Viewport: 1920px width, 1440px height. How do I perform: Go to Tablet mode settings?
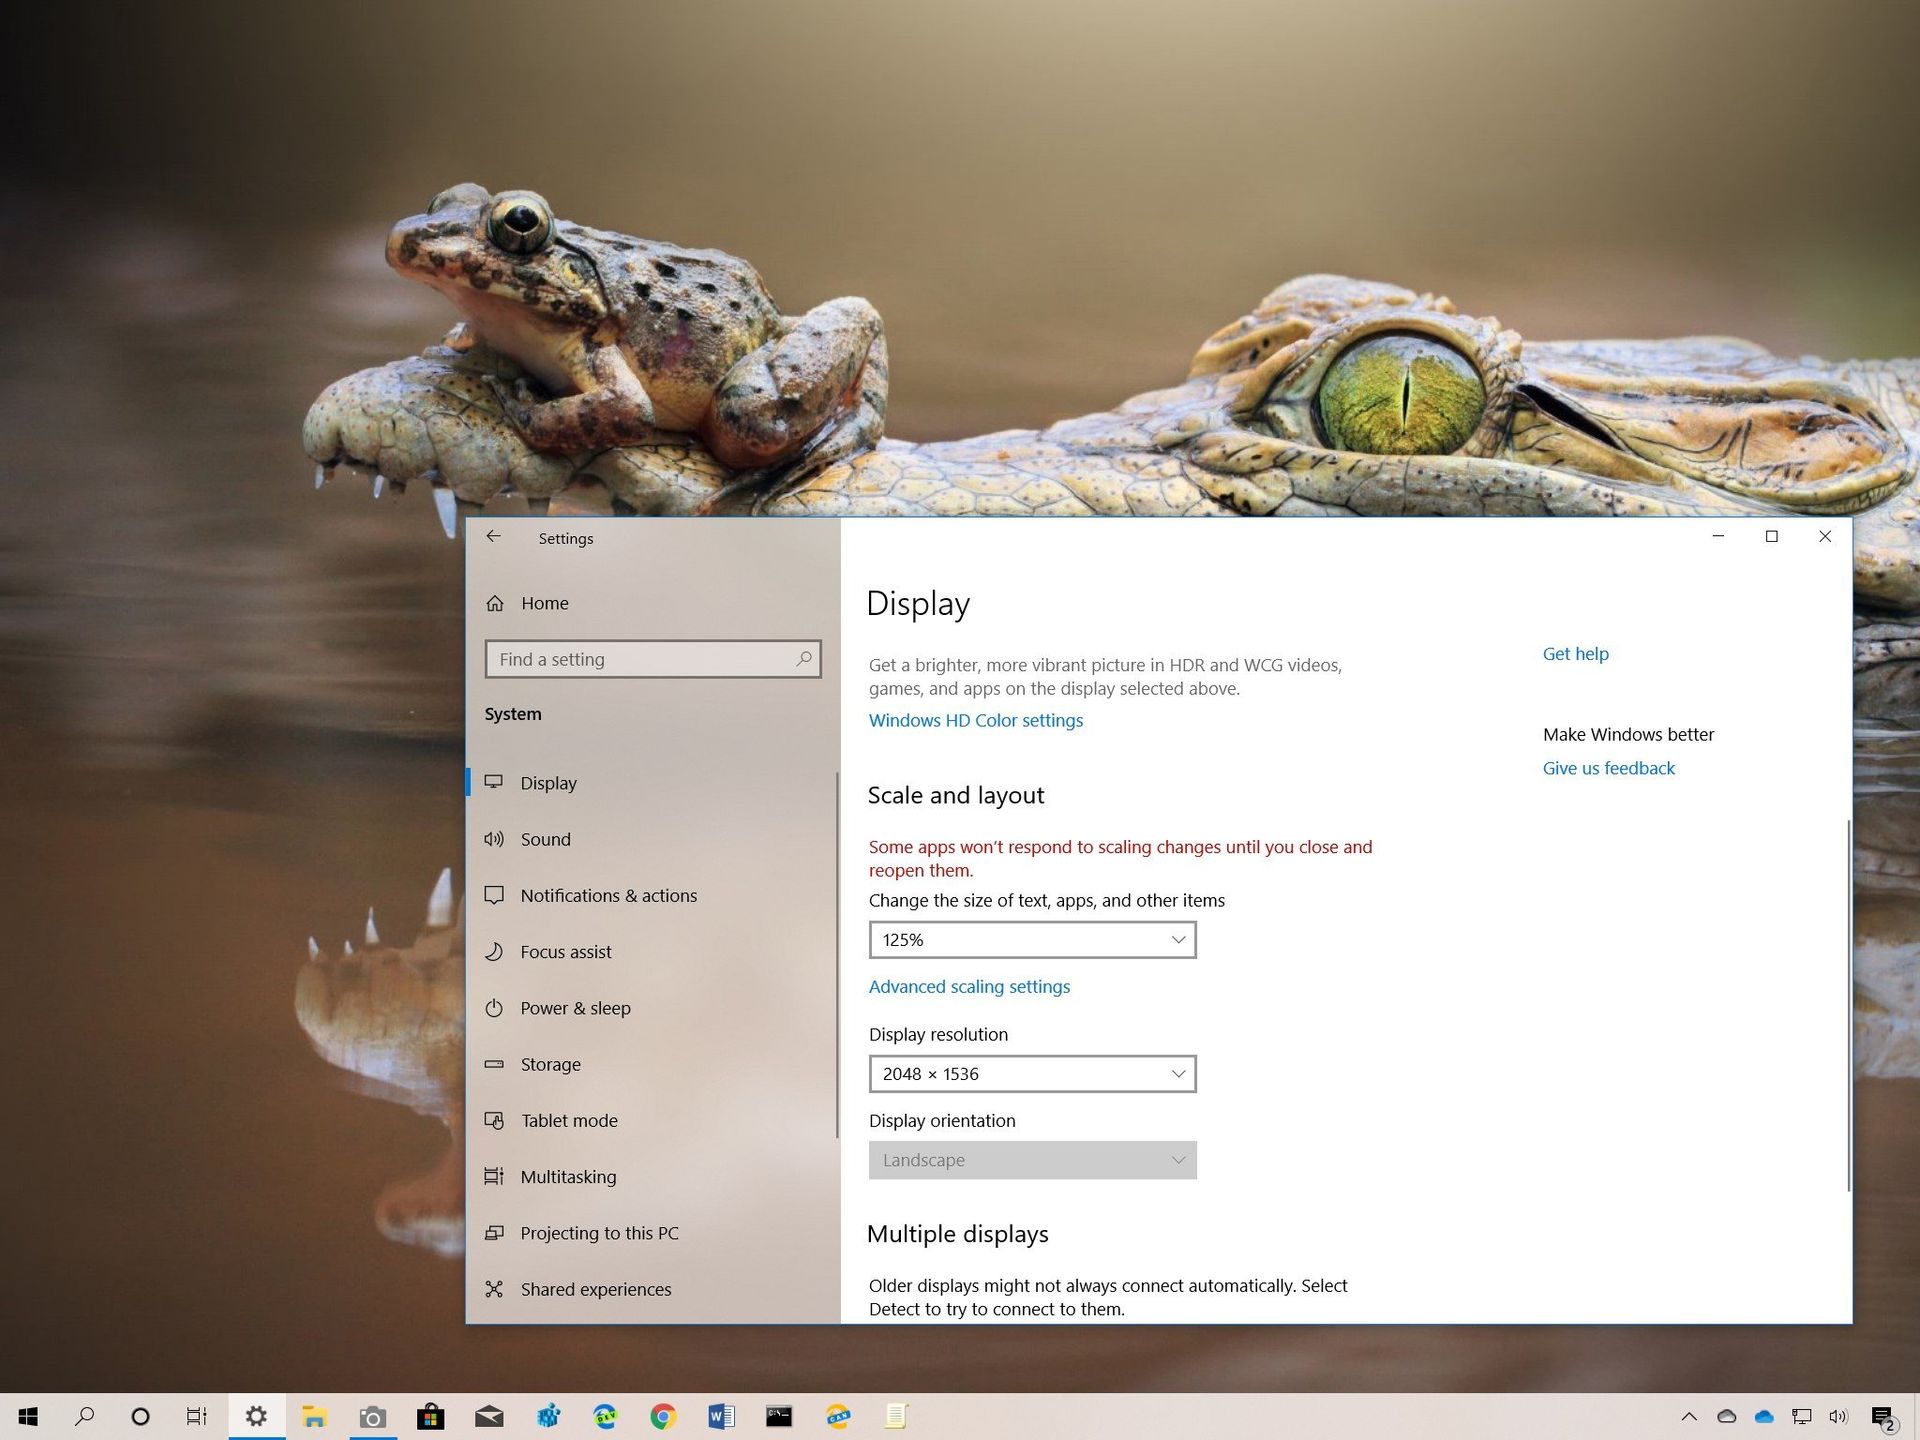point(568,1120)
